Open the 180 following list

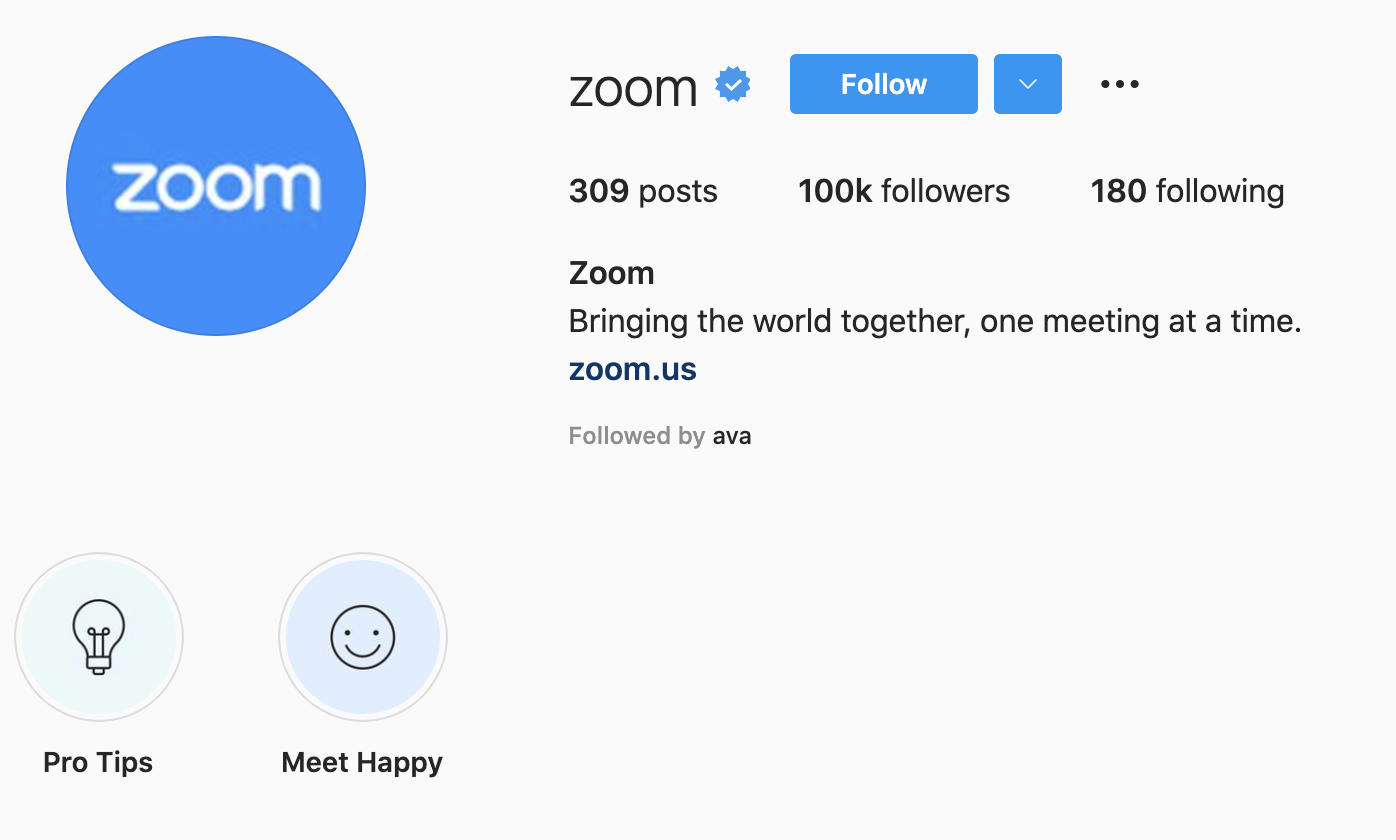pos(1187,191)
